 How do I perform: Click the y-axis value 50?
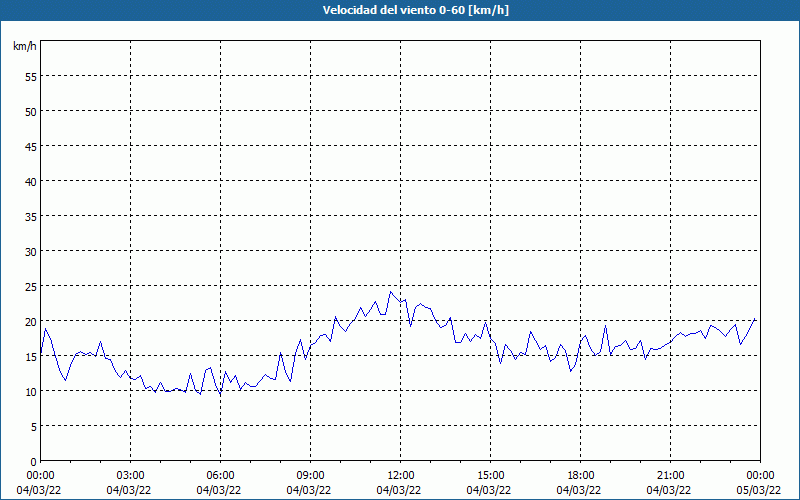coord(31,112)
